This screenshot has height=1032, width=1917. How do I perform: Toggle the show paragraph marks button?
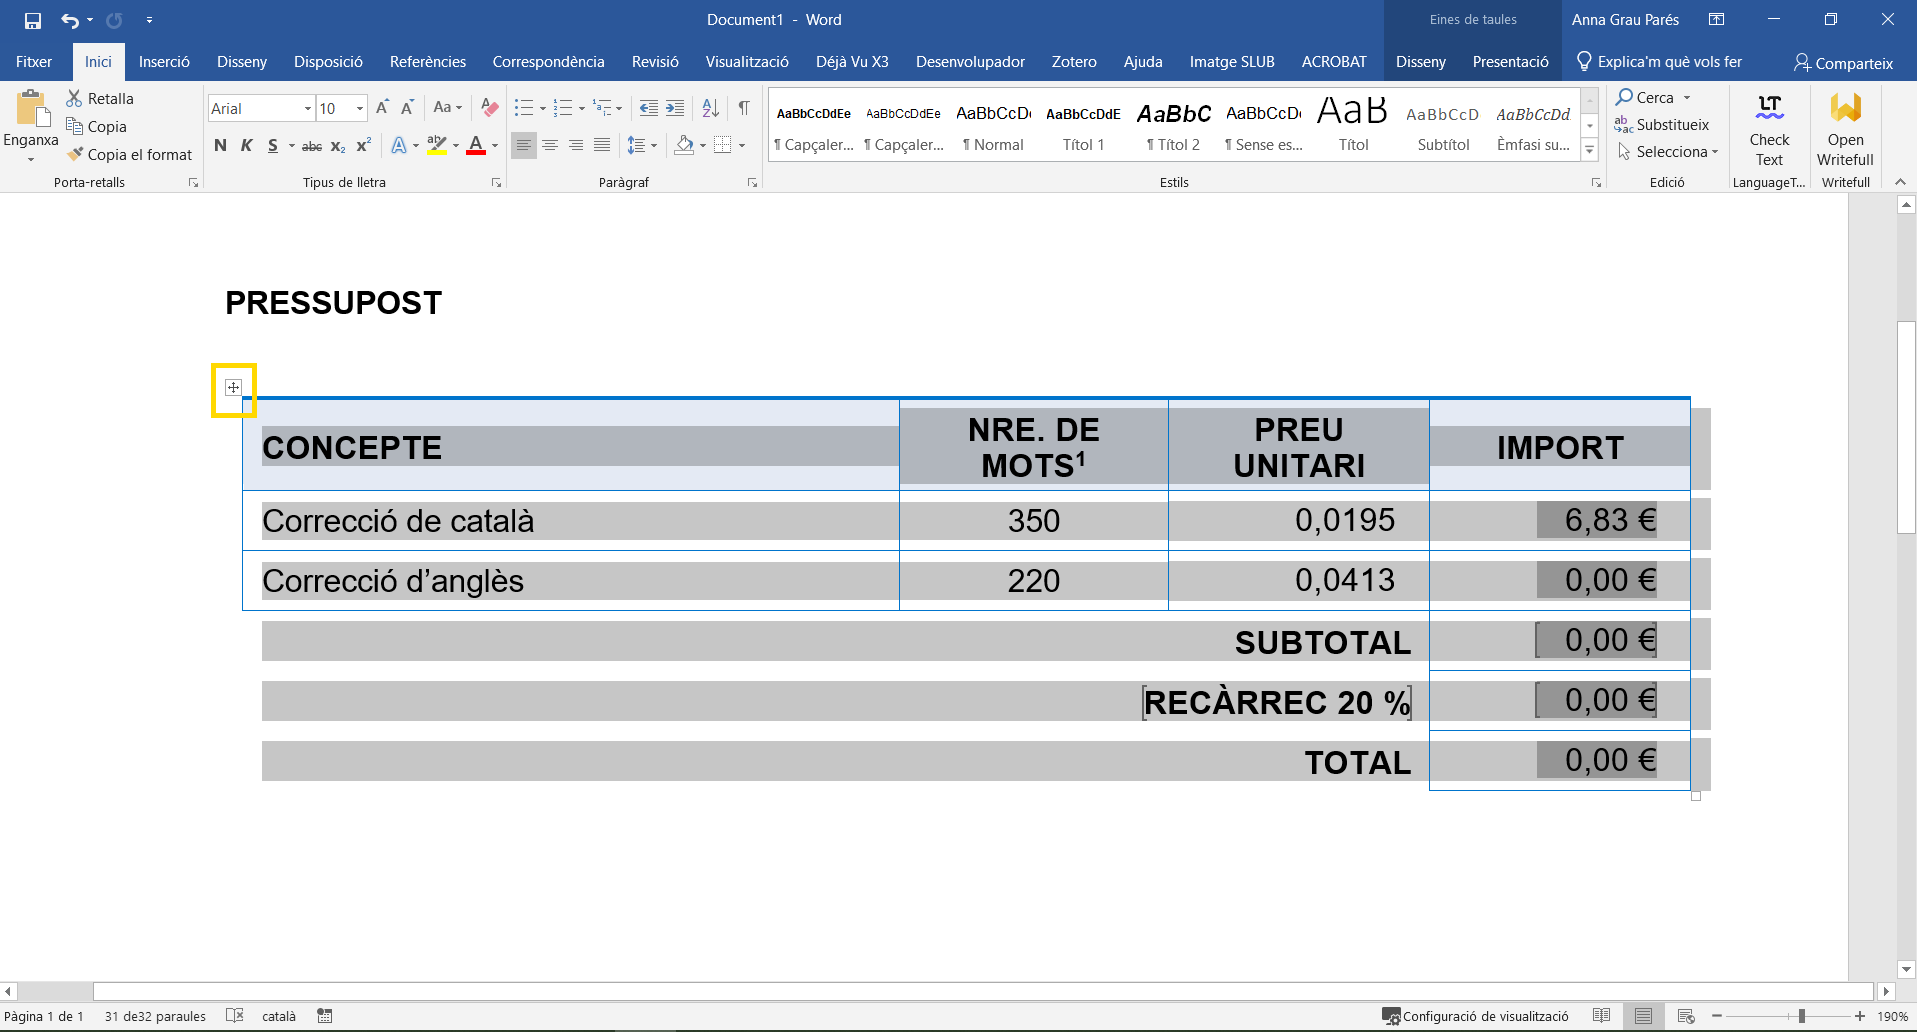click(x=744, y=108)
